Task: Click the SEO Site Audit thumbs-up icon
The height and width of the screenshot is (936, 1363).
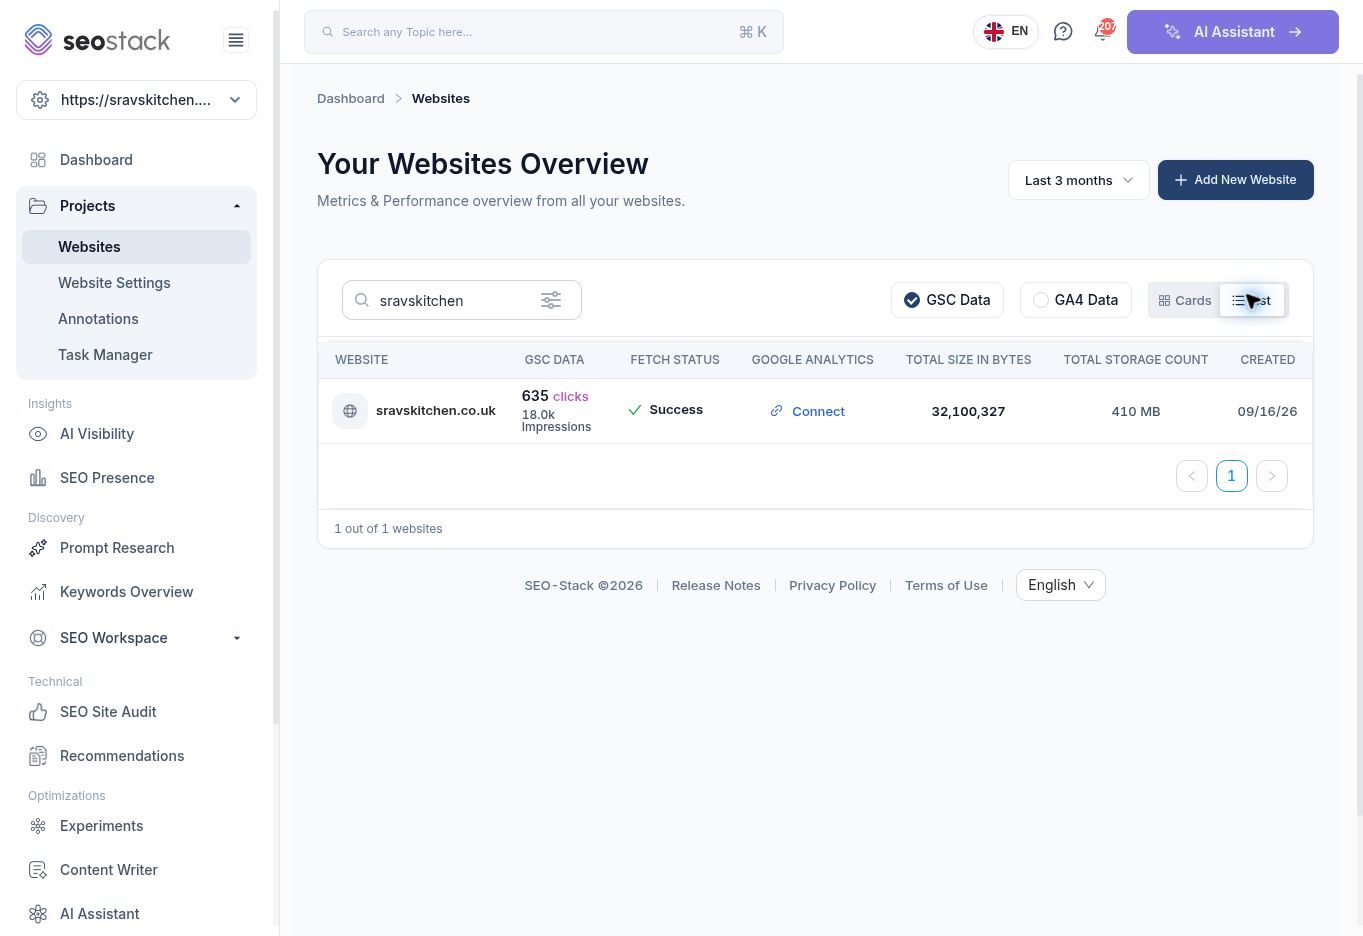Action: [x=38, y=712]
